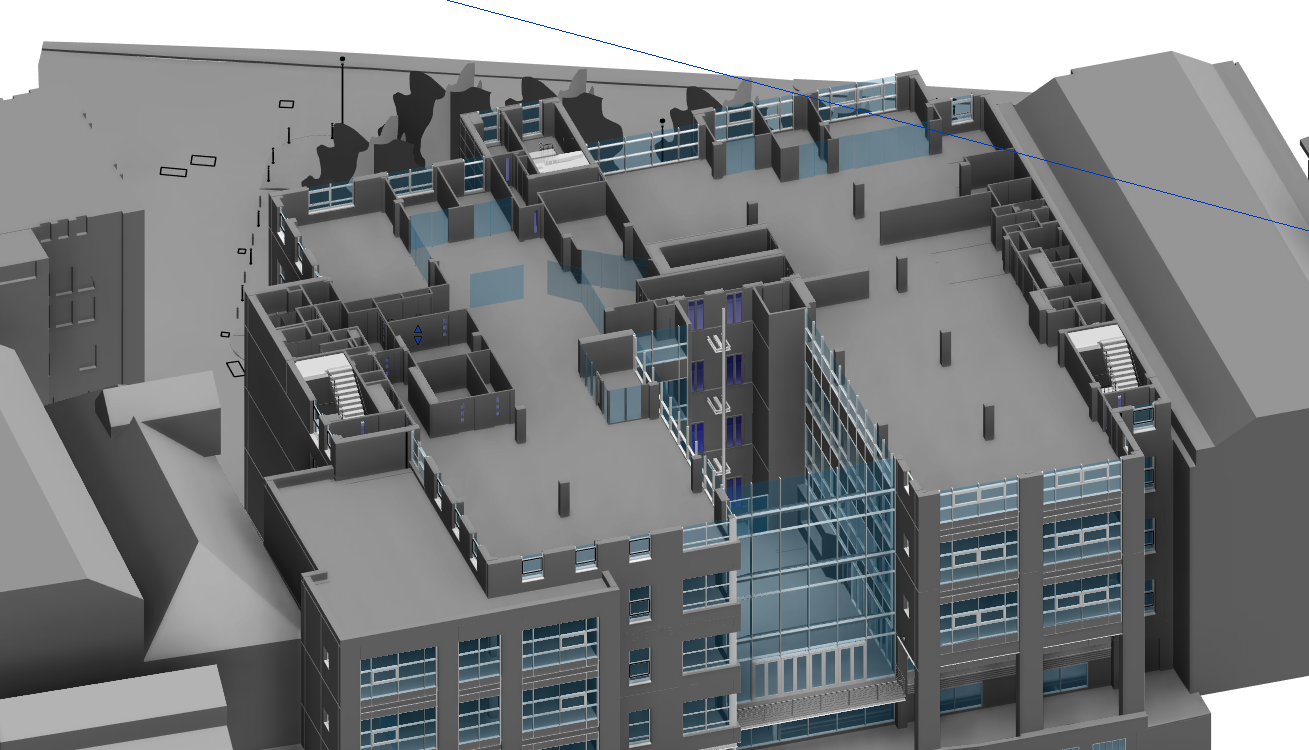Select the white staircase on the right wing

point(1113,361)
